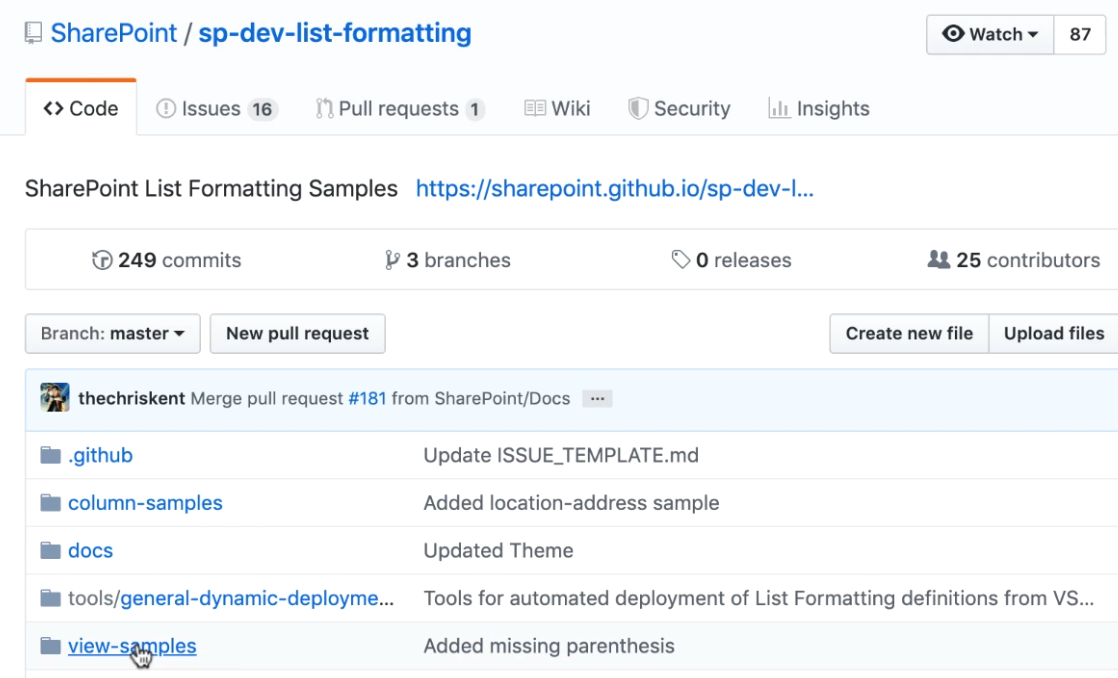Switch to the Code tab
The image size is (1118, 678).
[81, 108]
